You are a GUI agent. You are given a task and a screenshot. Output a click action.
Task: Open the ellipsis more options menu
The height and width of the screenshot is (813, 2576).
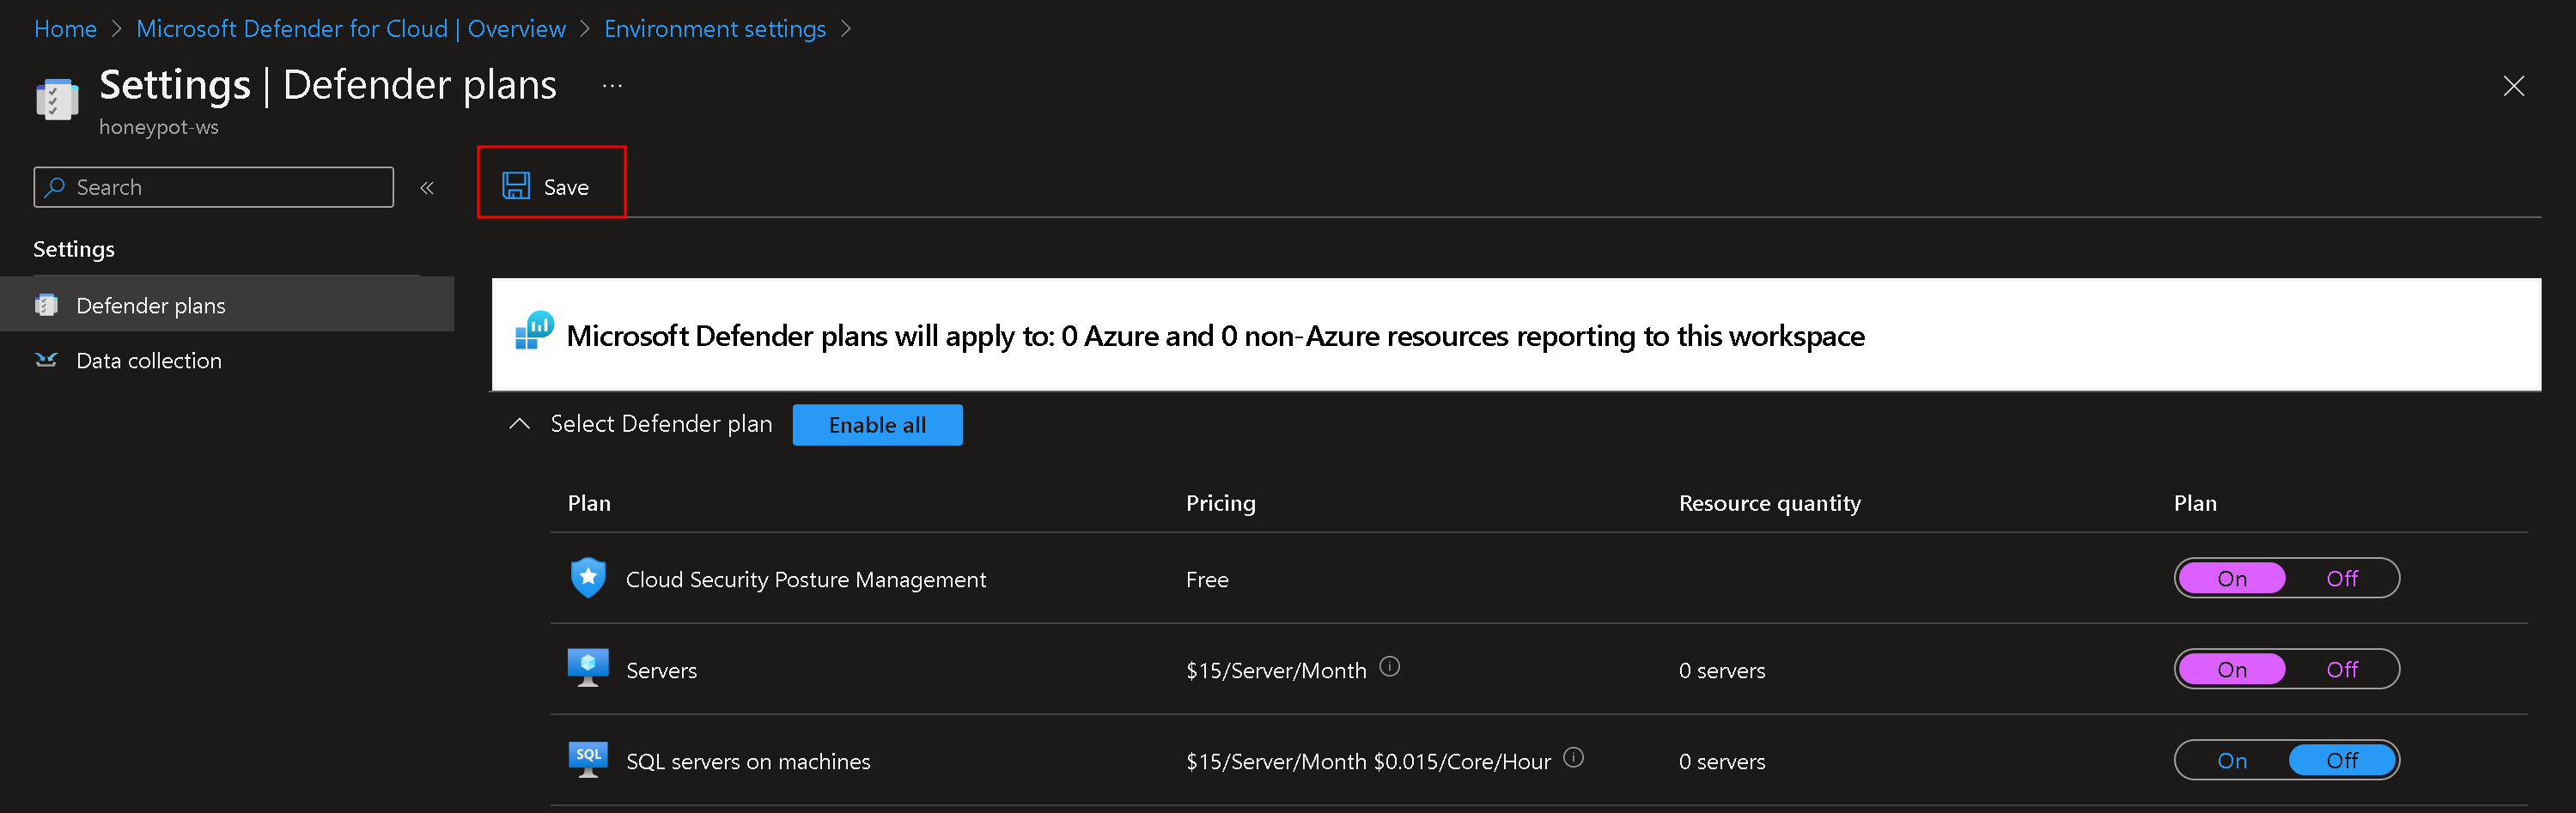click(x=612, y=87)
